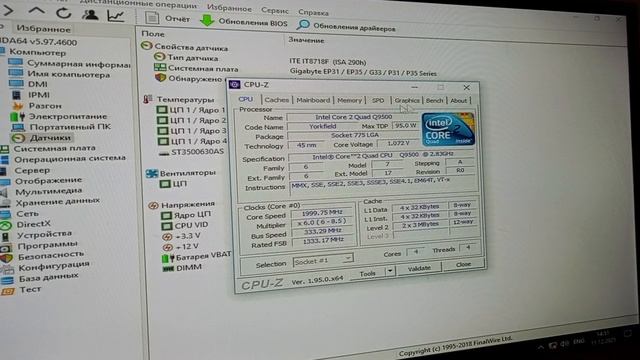Select the +12 V voltage row
The width and height of the screenshot is (640, 360).
pyautogui.click(x=180, y=247)
